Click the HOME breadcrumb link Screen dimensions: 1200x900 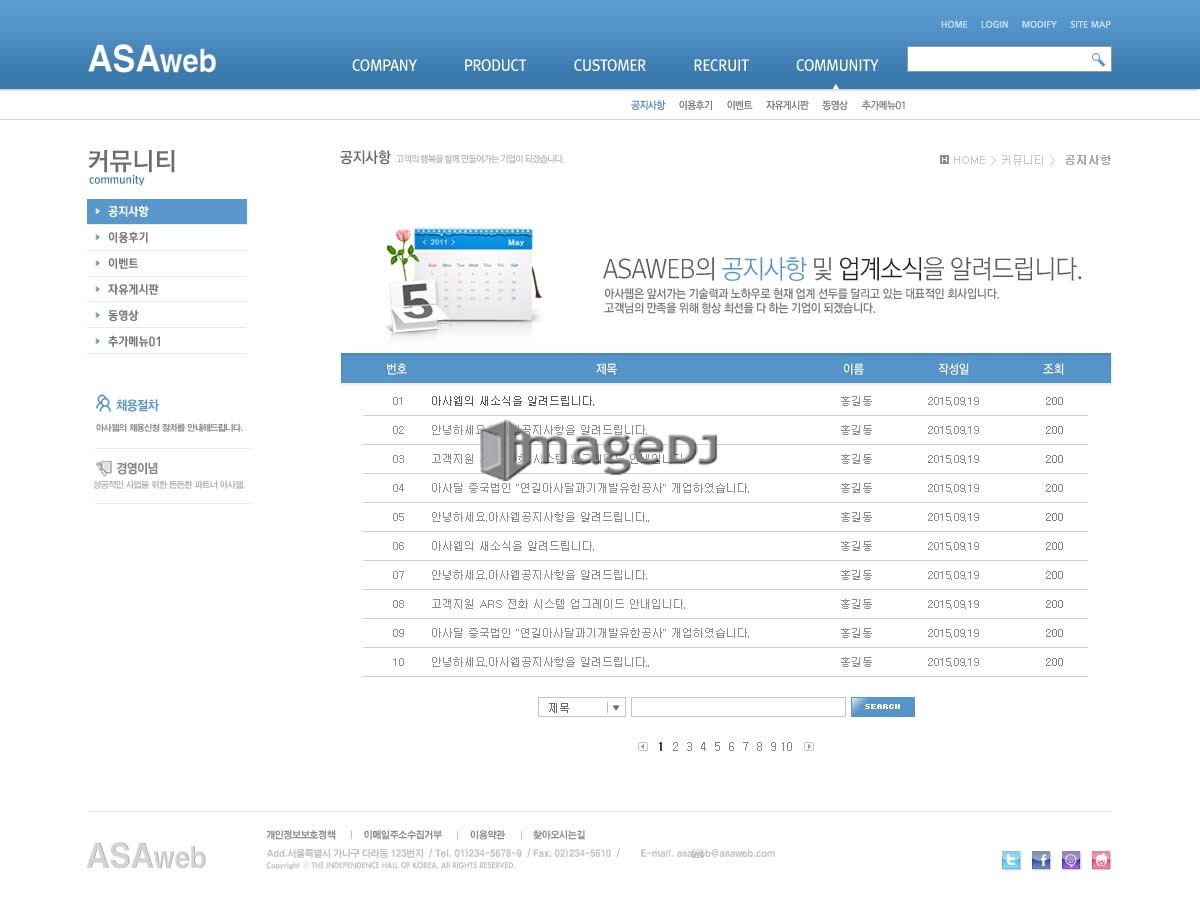969,160
